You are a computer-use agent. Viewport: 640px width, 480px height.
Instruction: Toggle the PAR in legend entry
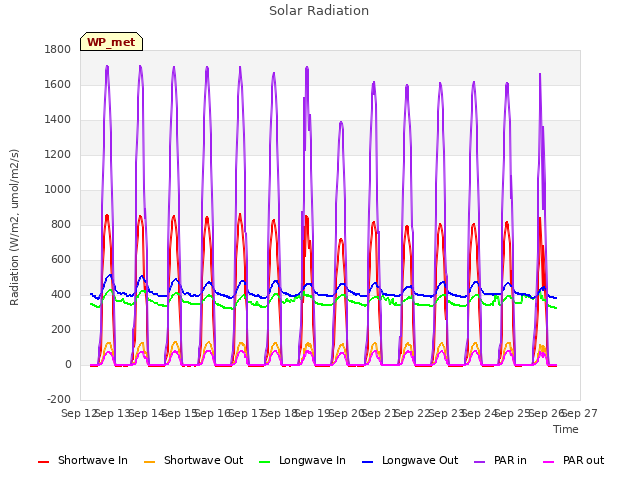click(x=500, y=460)
